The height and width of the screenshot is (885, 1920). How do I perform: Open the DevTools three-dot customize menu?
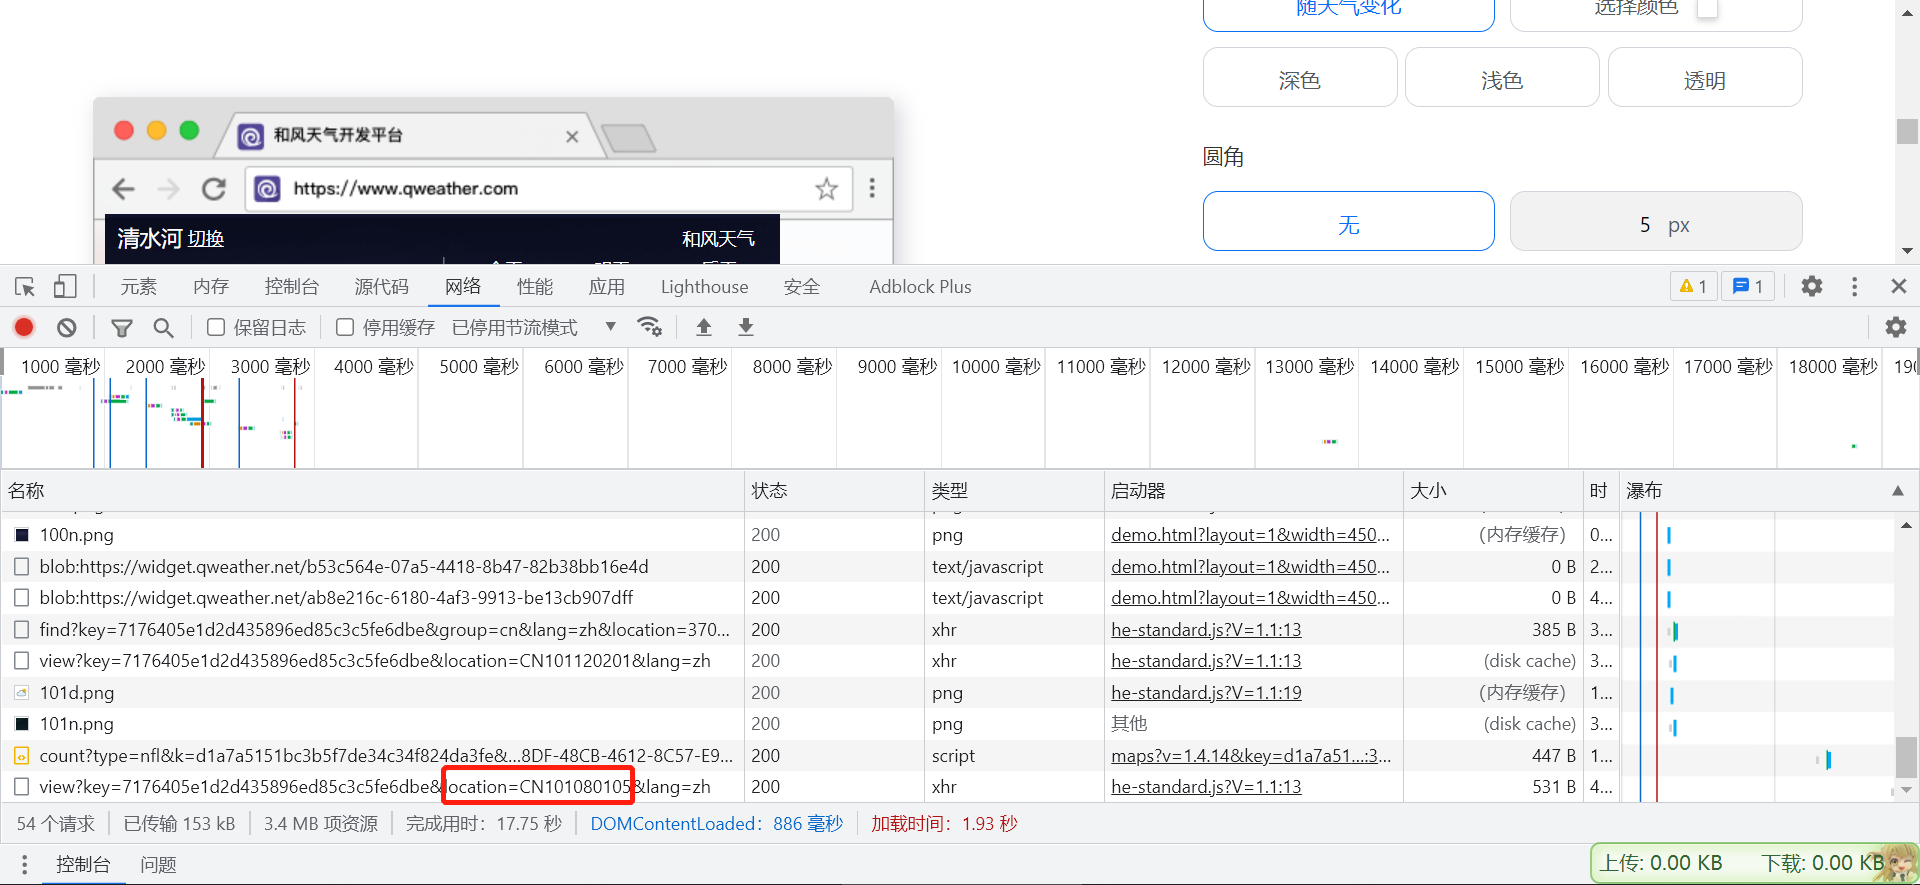[1854, 287]
